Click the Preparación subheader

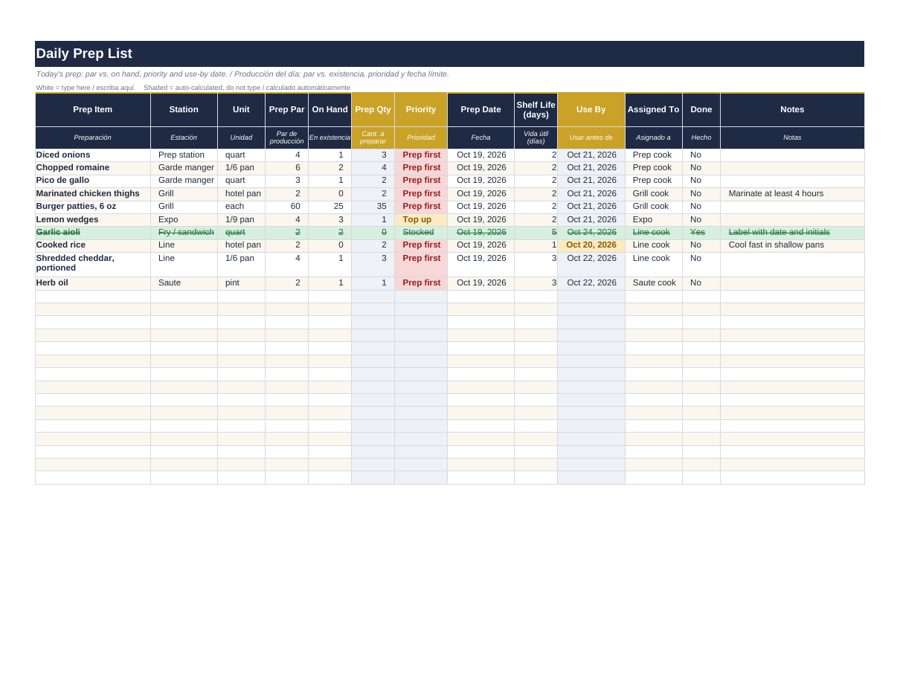tap(92, 138)
